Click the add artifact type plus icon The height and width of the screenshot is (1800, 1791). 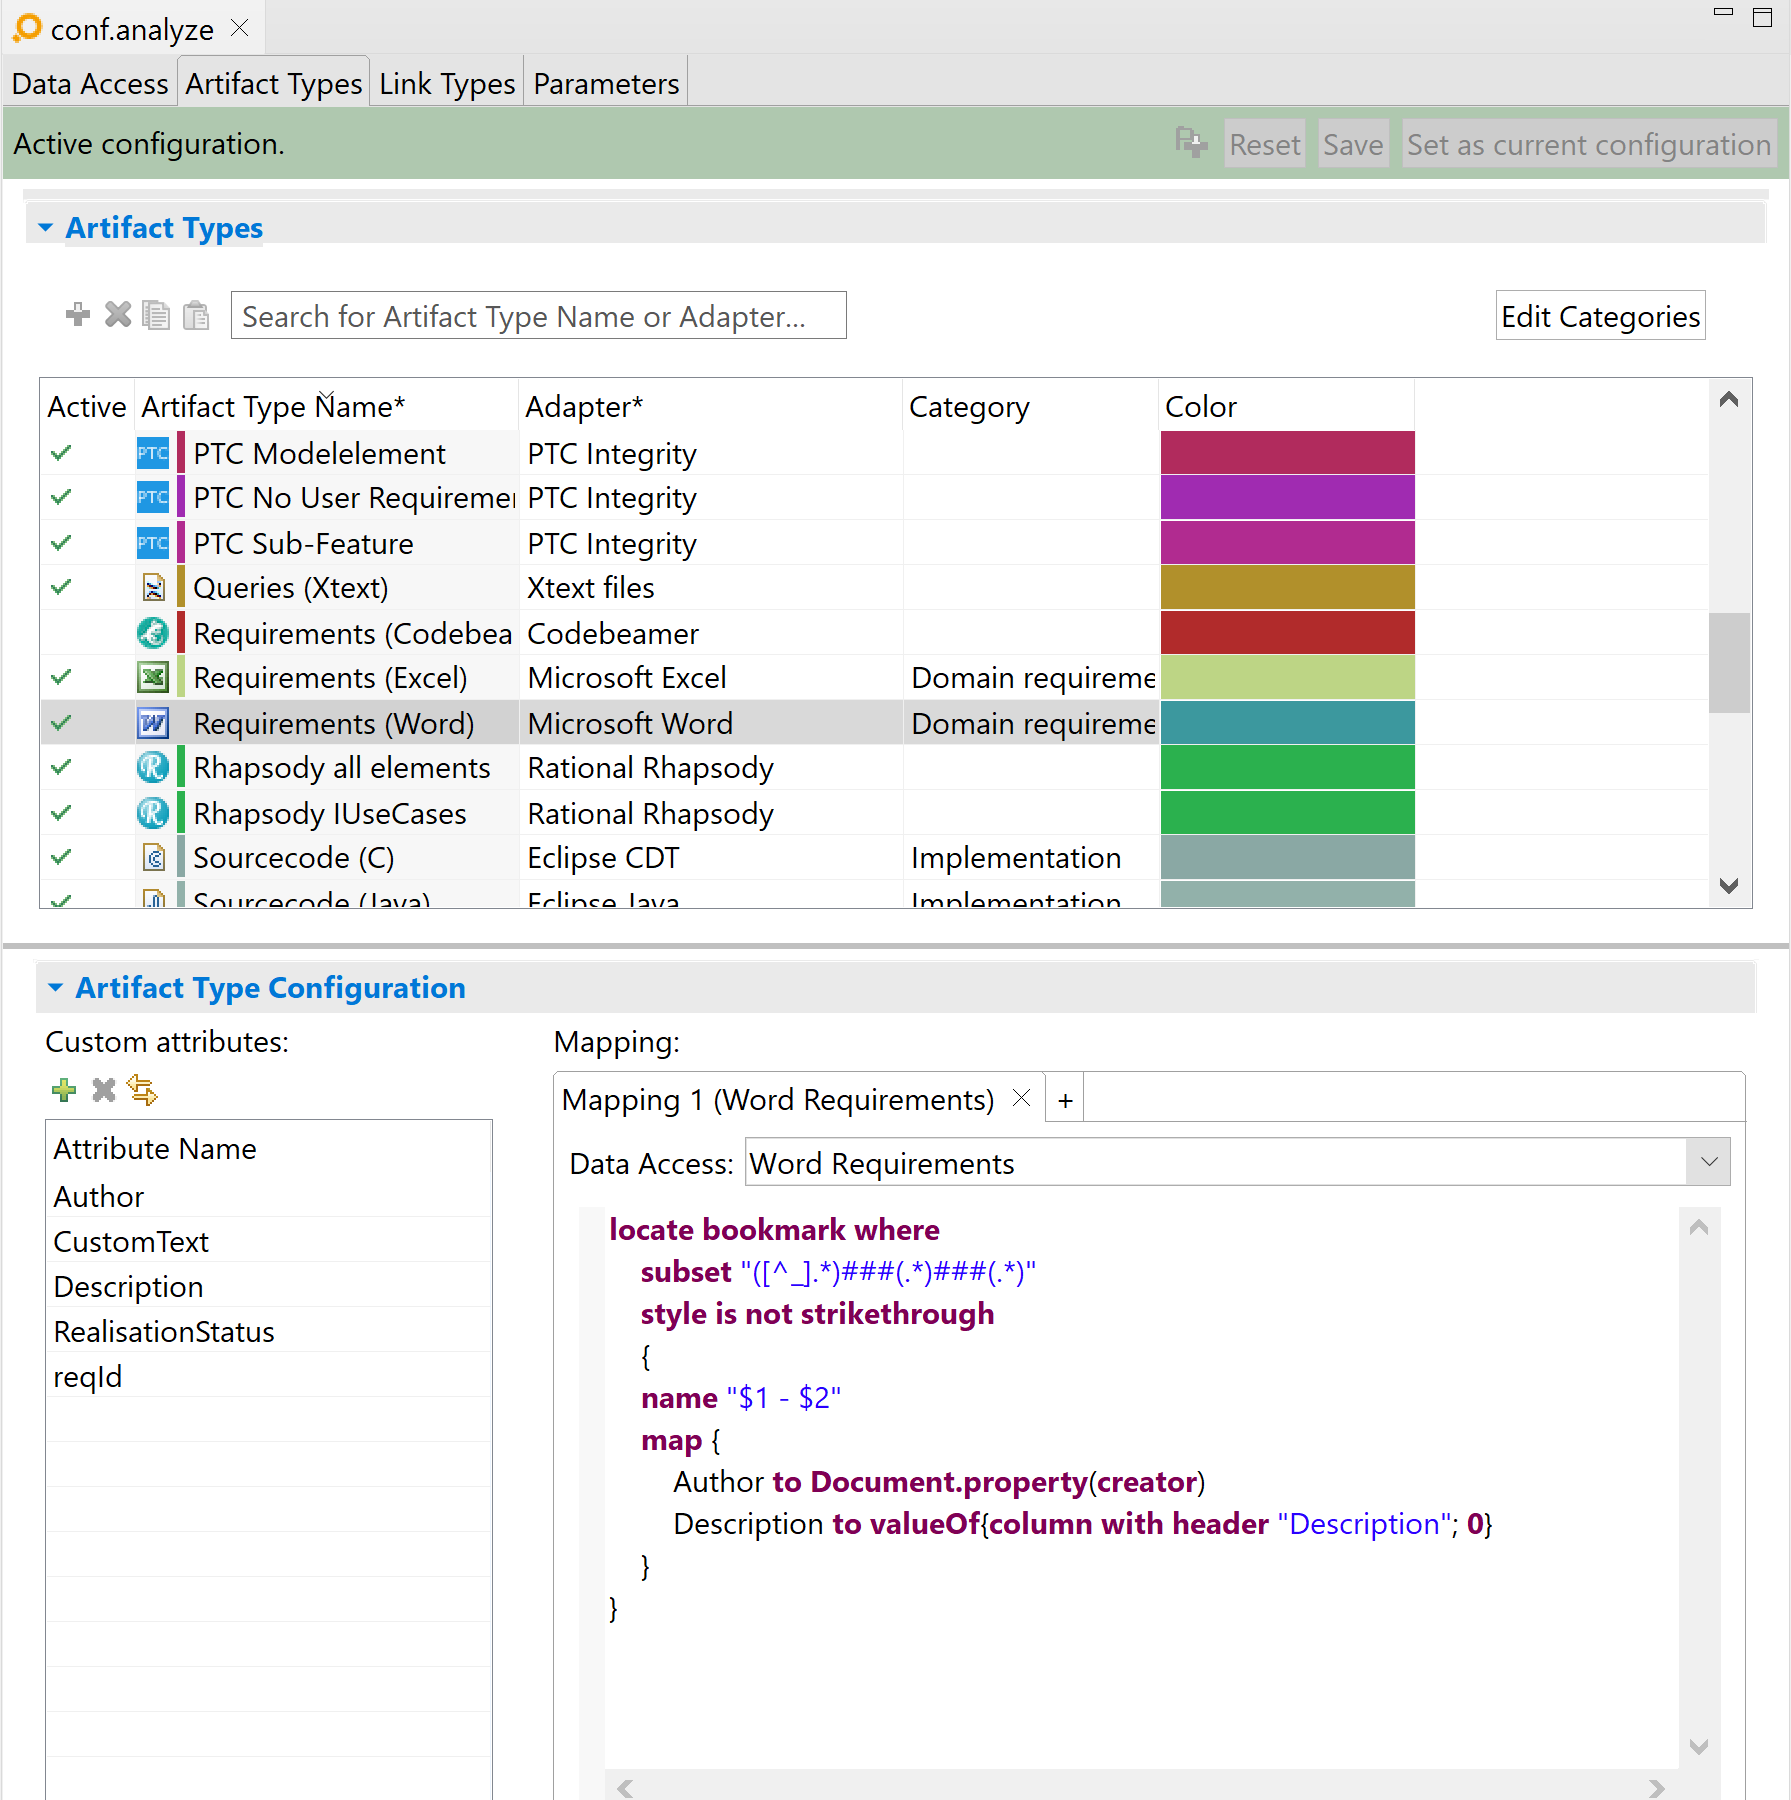tap(78, 315)
